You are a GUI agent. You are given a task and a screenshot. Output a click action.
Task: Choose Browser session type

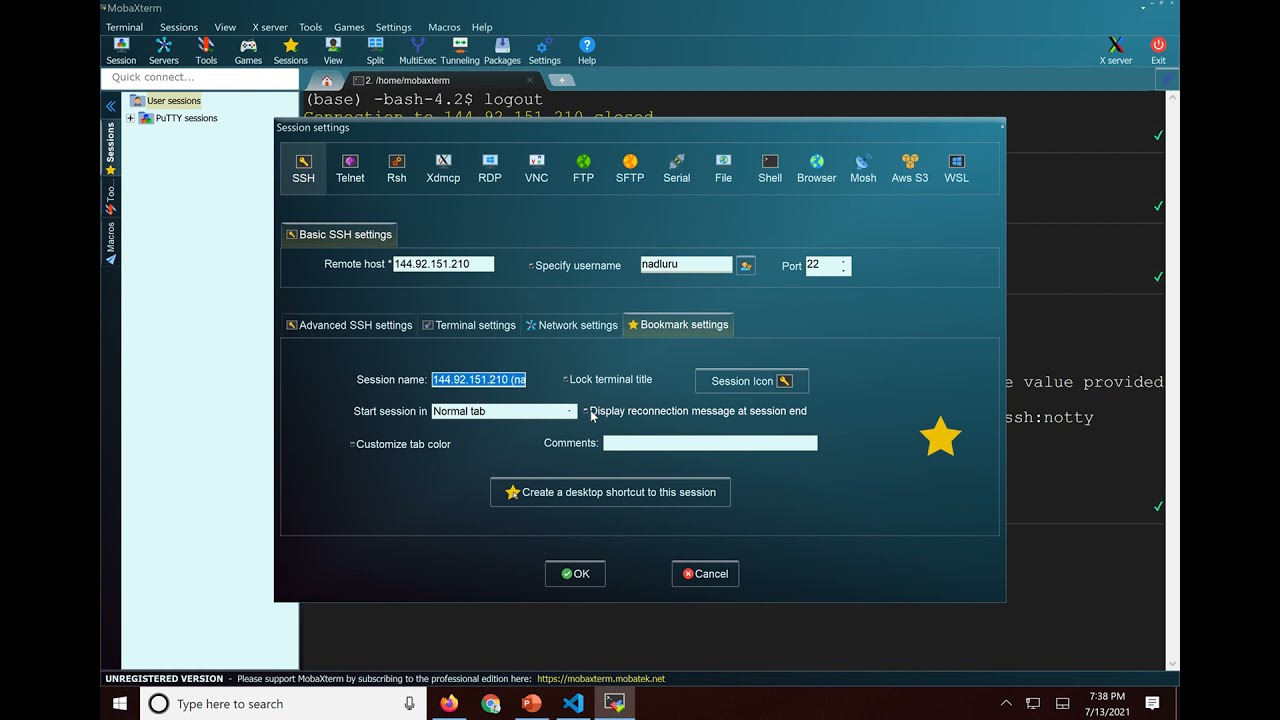pos(816,168)
